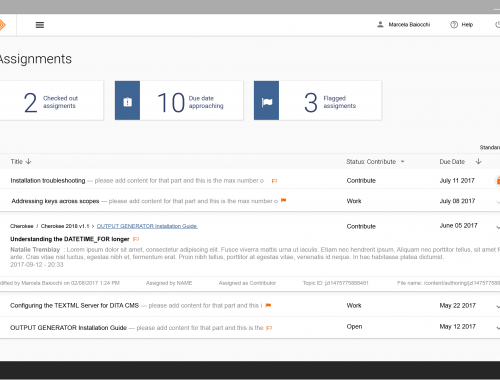
Task: Click the orange application logo
Action: pos(2,25)
